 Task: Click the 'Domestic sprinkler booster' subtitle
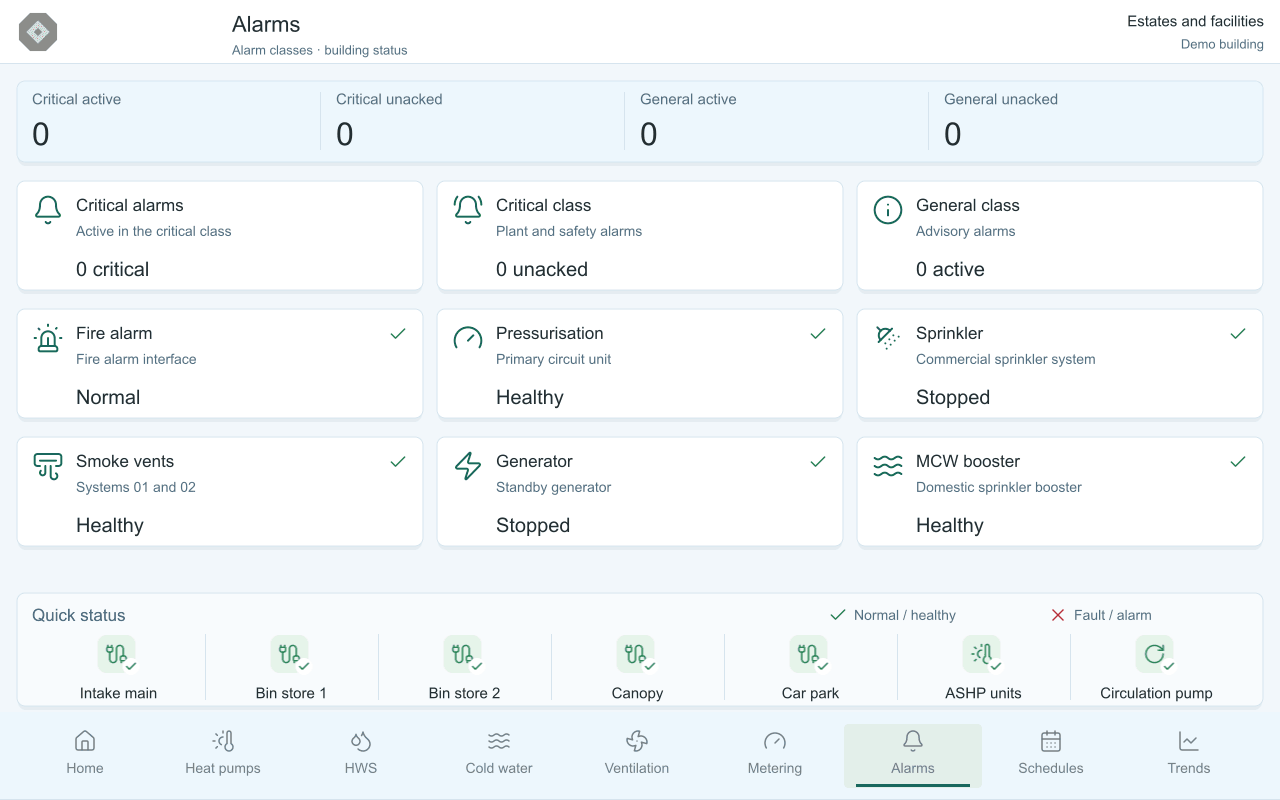click(999, 487)
